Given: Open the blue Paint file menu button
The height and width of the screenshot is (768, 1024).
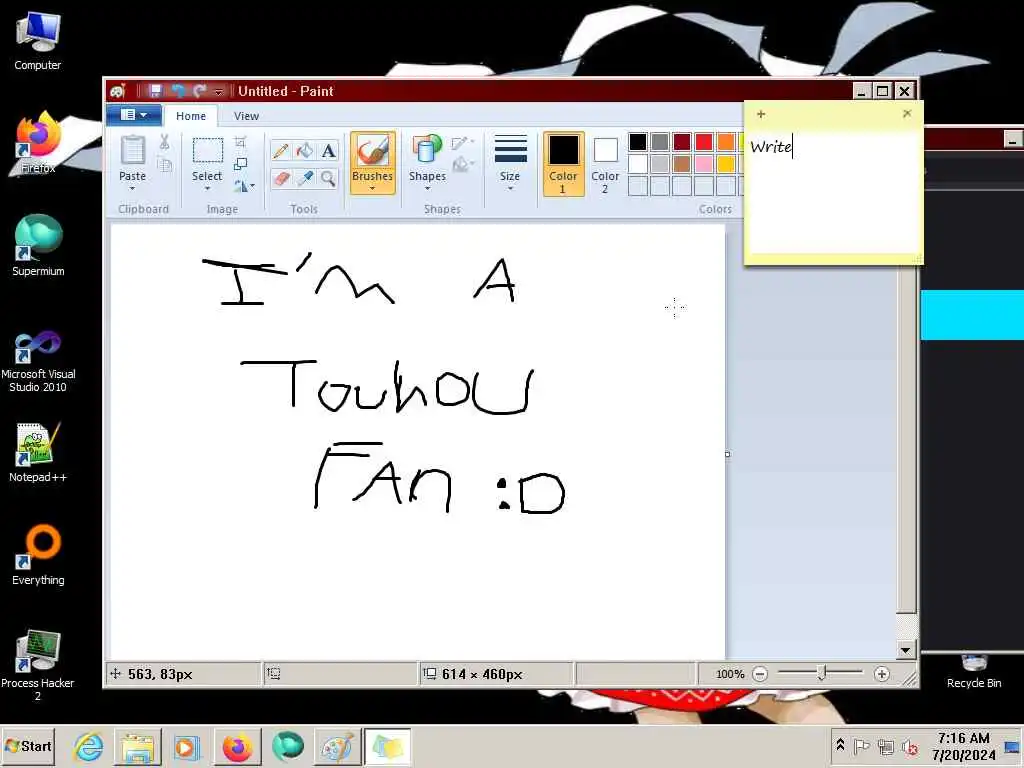Looking at the screenshot, I should (134, 115).
